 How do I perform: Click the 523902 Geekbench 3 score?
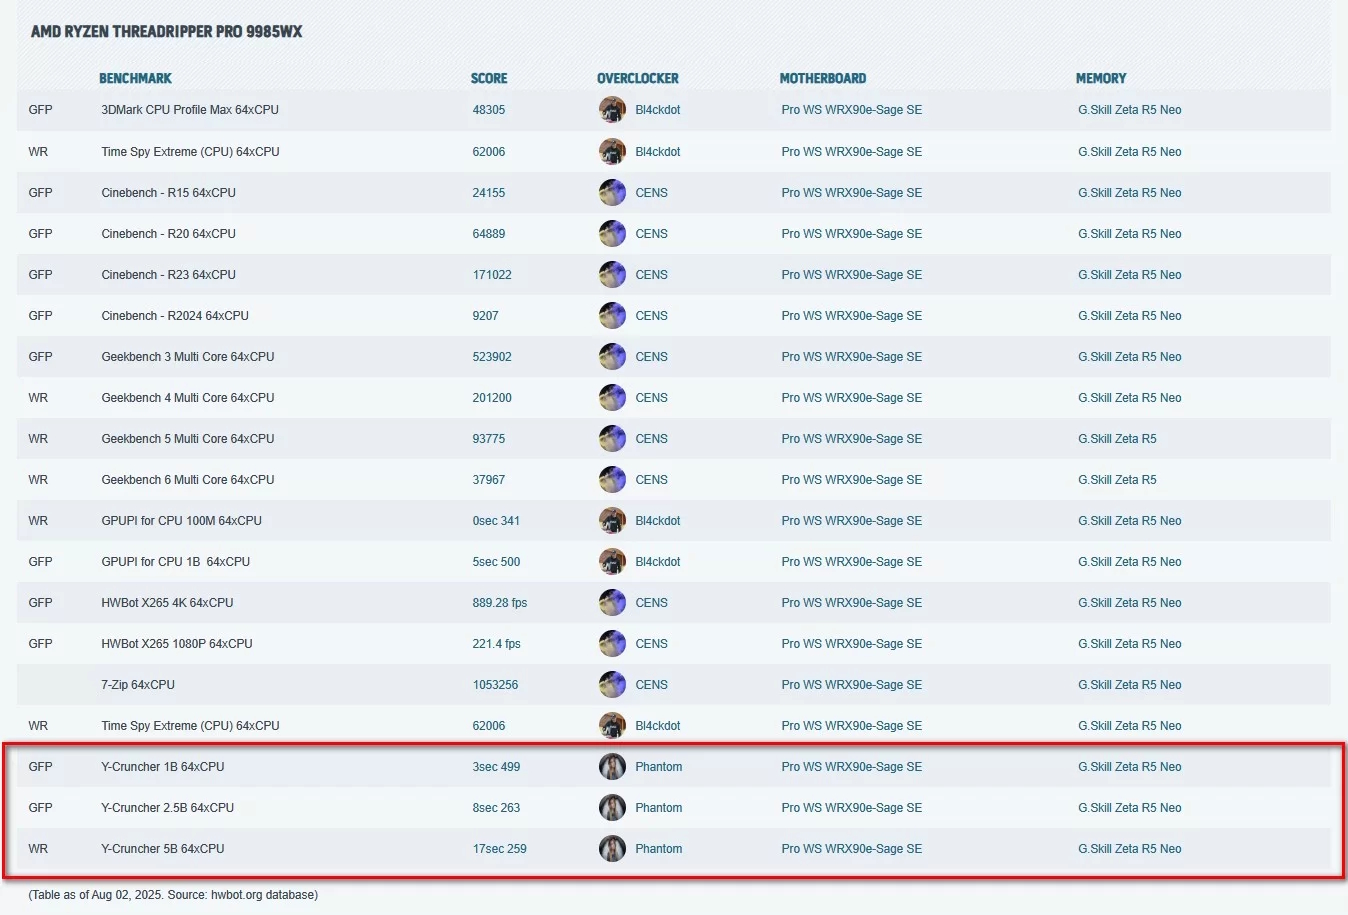pyautogui.click(x=492, y=357)
